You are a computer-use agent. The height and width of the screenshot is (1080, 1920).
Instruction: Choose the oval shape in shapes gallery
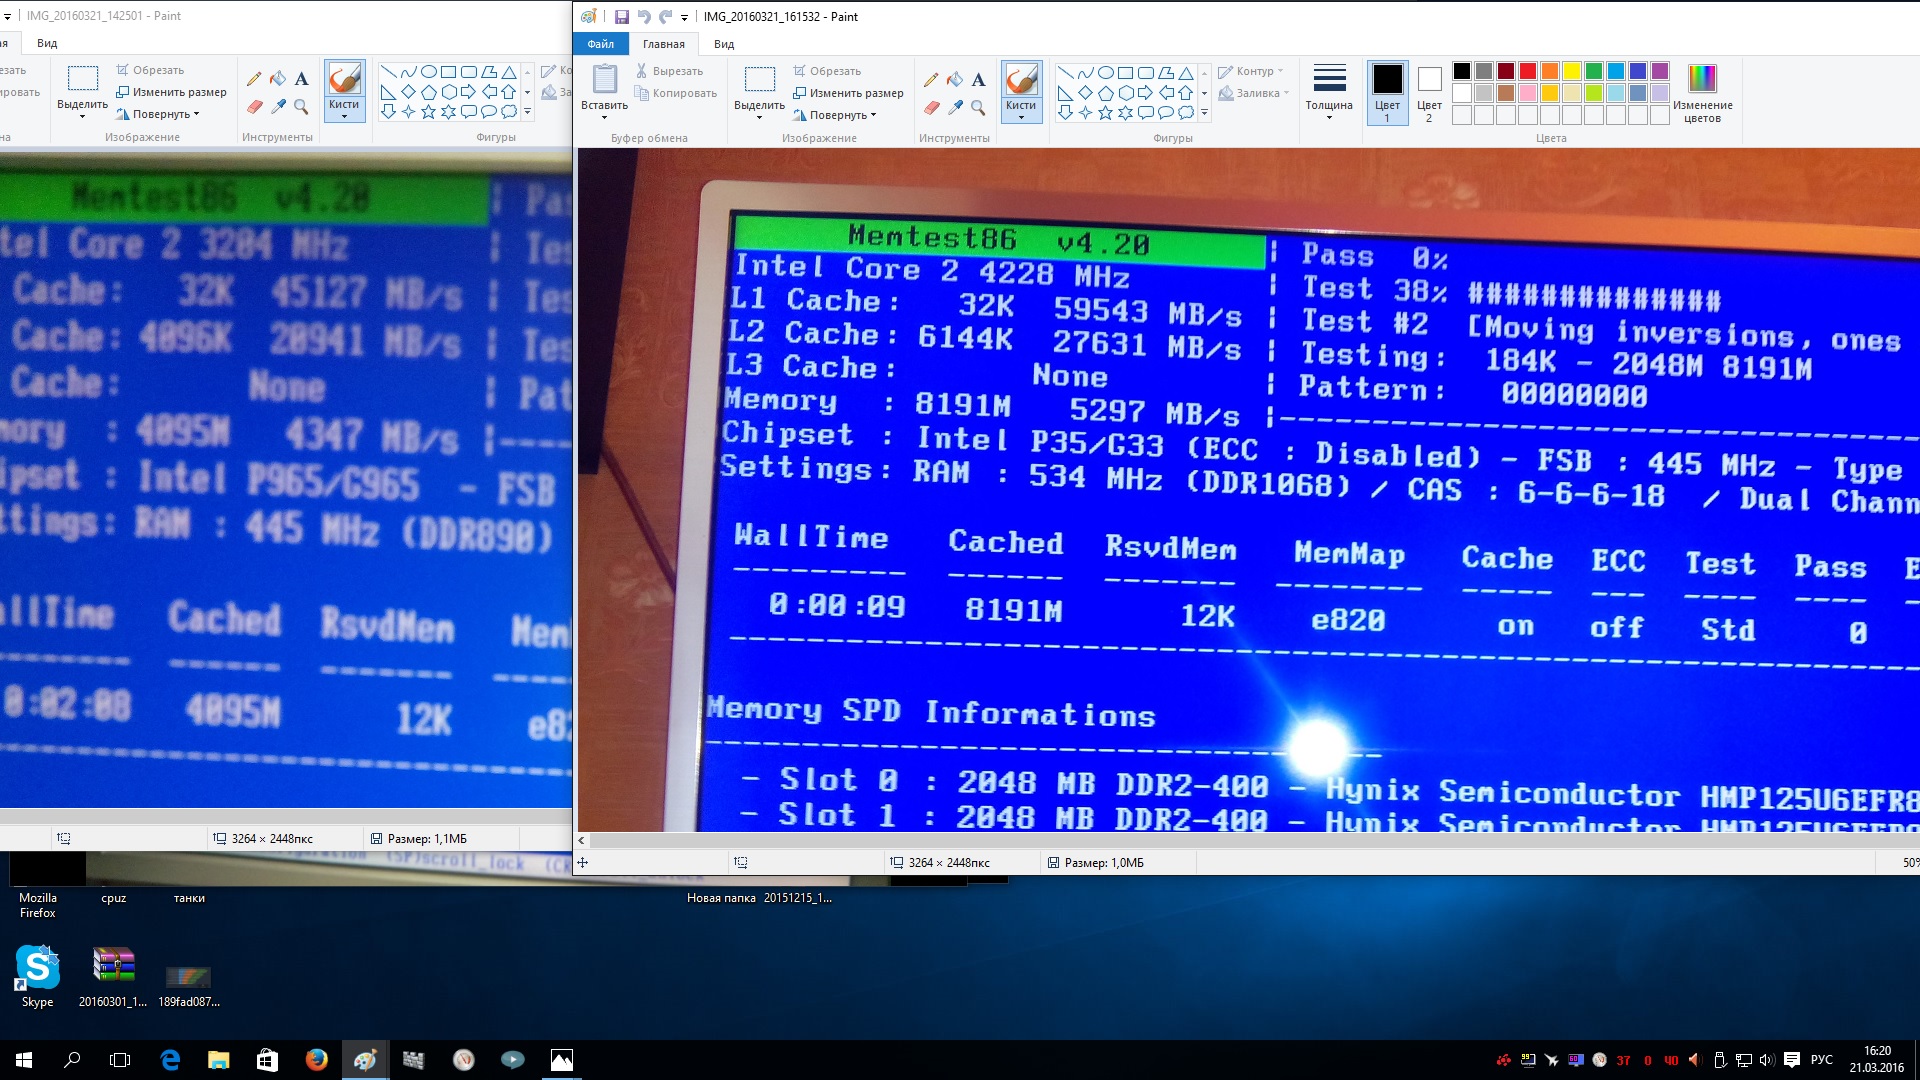pos(1105,73)
